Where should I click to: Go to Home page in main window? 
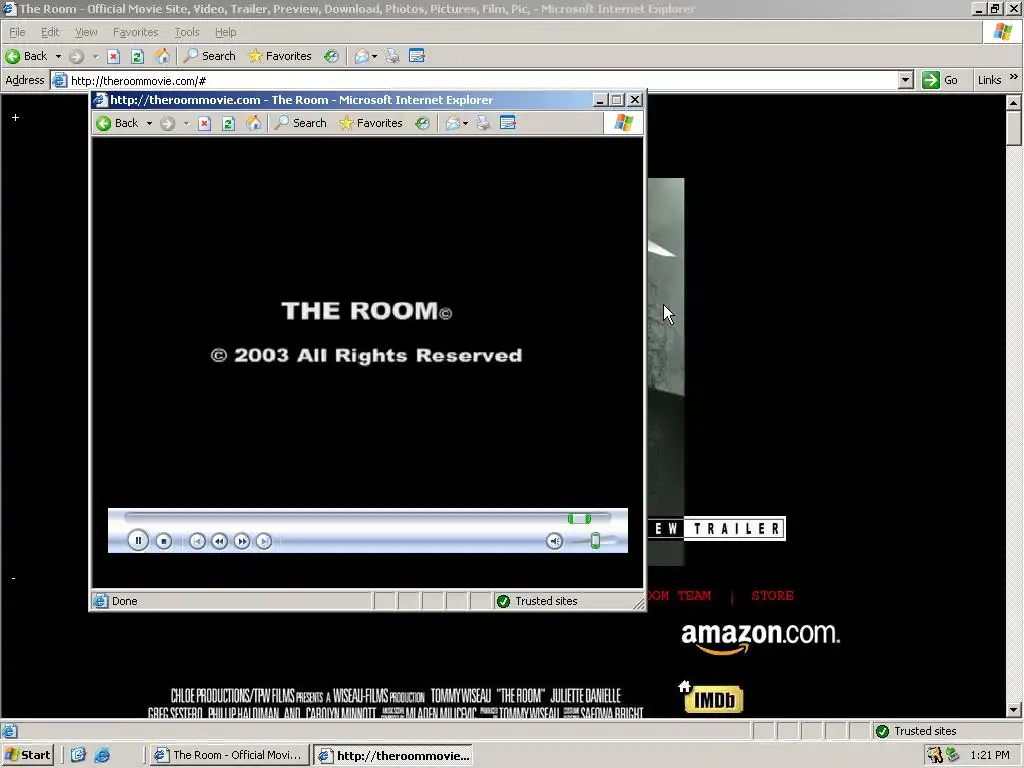click(x=161, y=56)
